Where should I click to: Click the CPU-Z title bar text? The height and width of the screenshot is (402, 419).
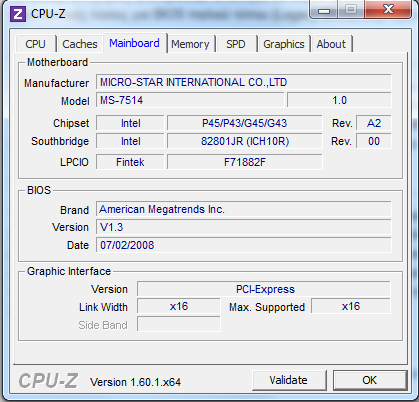pyautogui.click(x=48, y=14)
